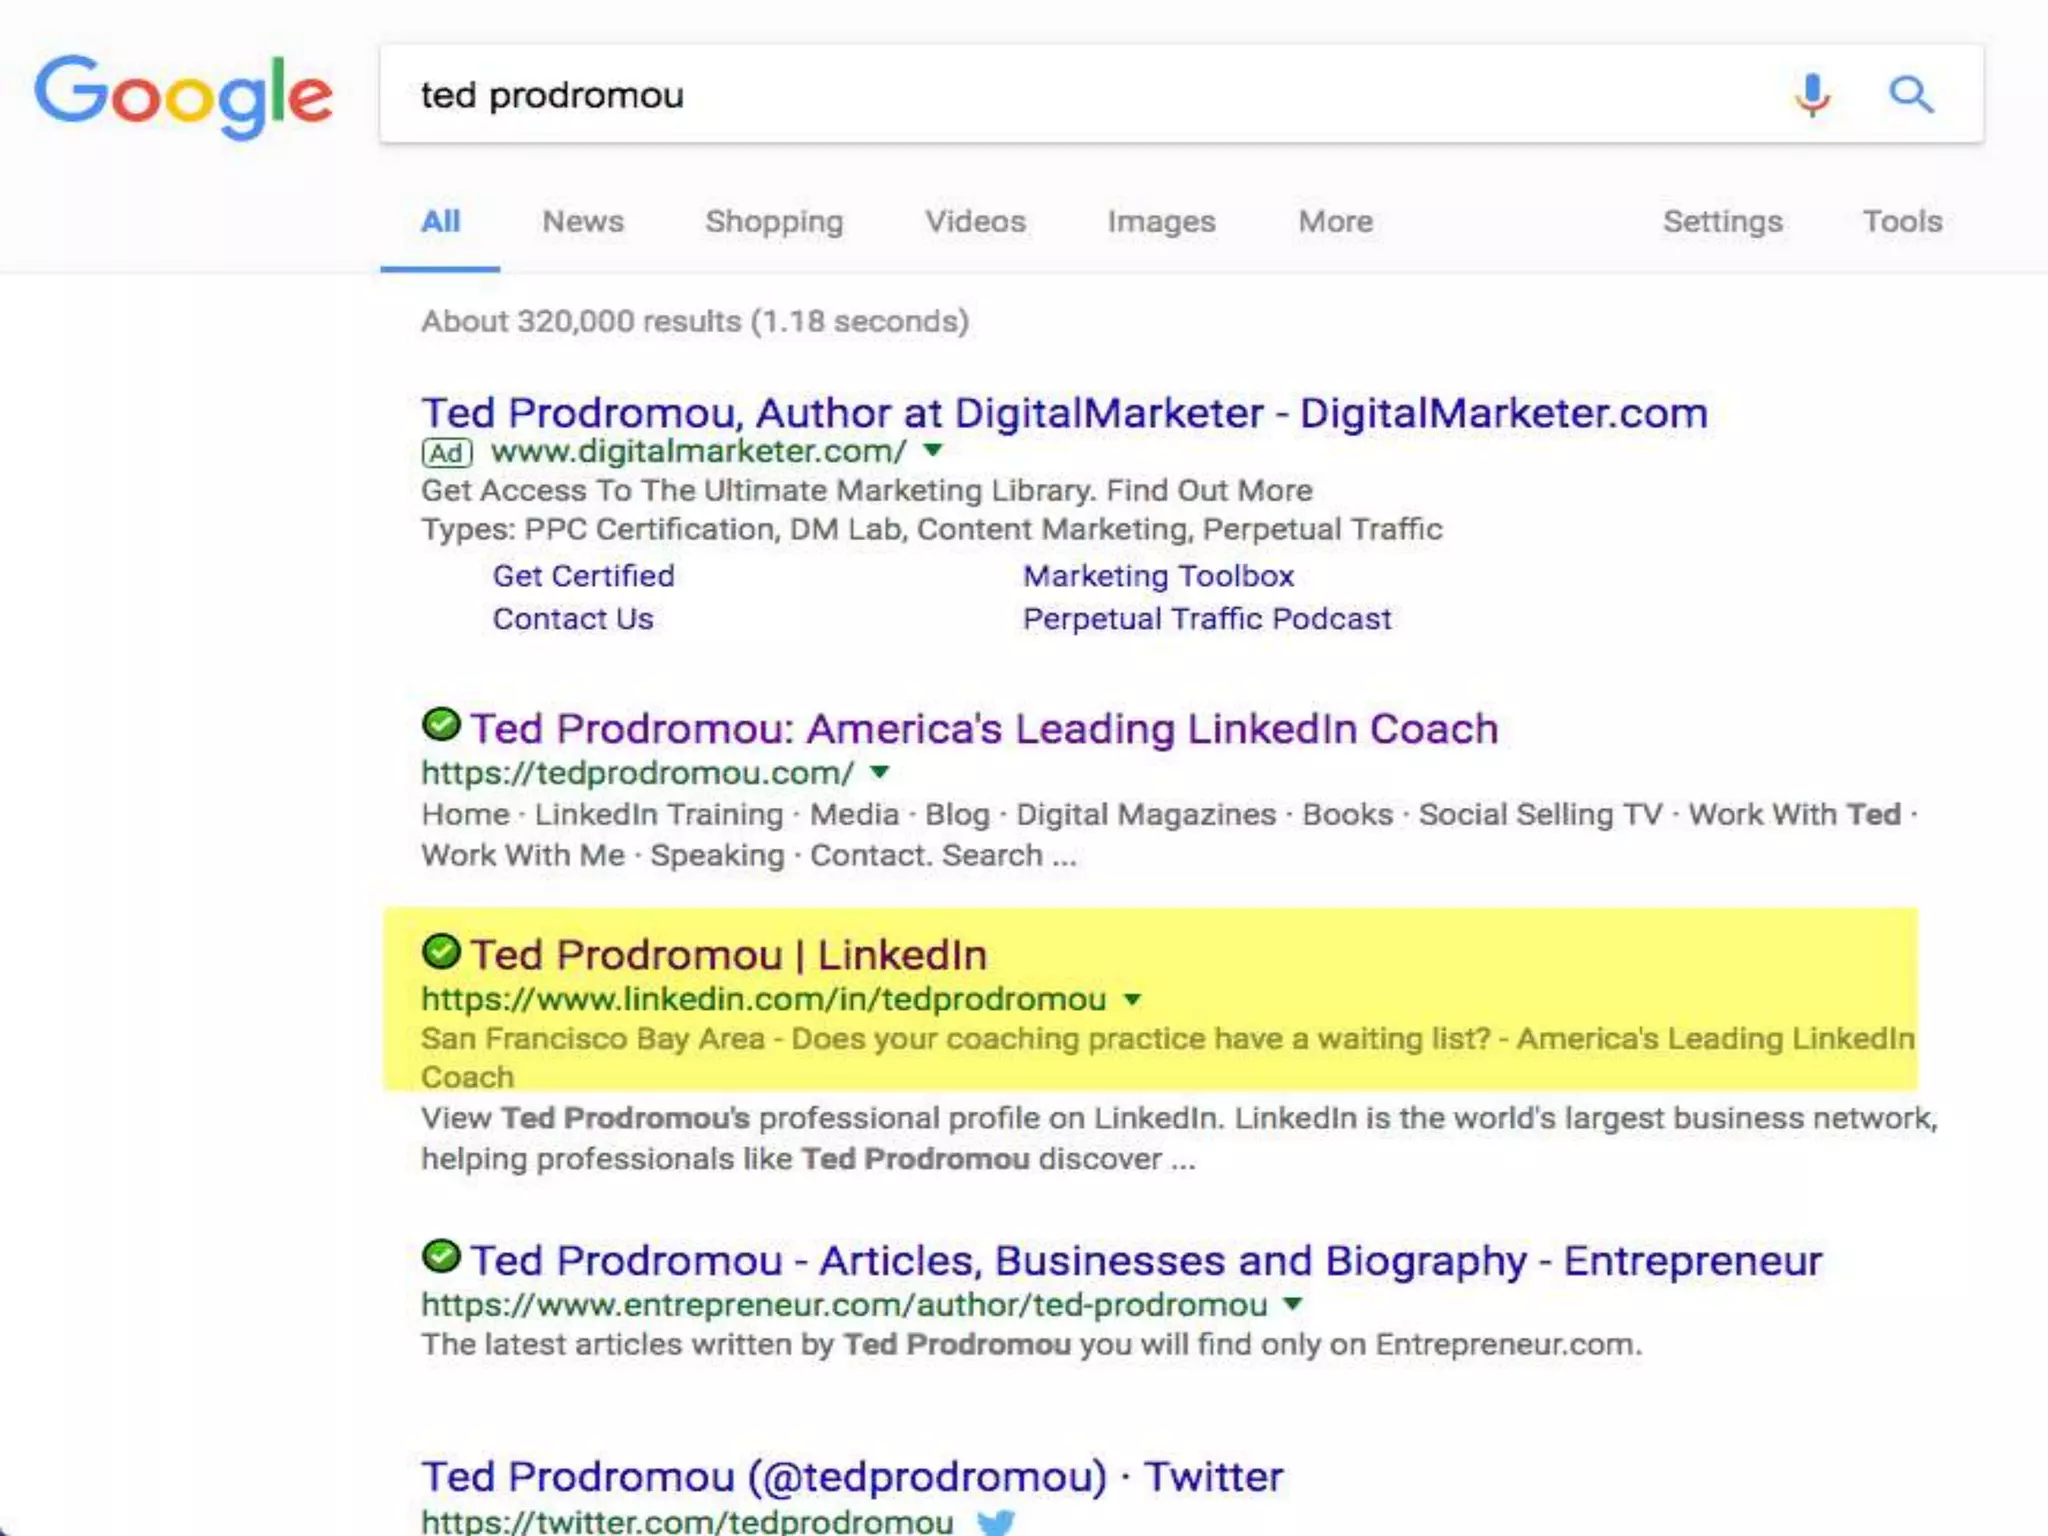Image resolution: width=2048 pixels, height=1536 pixels.
Task: Expand the digitalmarketer.com URL dropdown arrow
Action: (x=933, y=450)
